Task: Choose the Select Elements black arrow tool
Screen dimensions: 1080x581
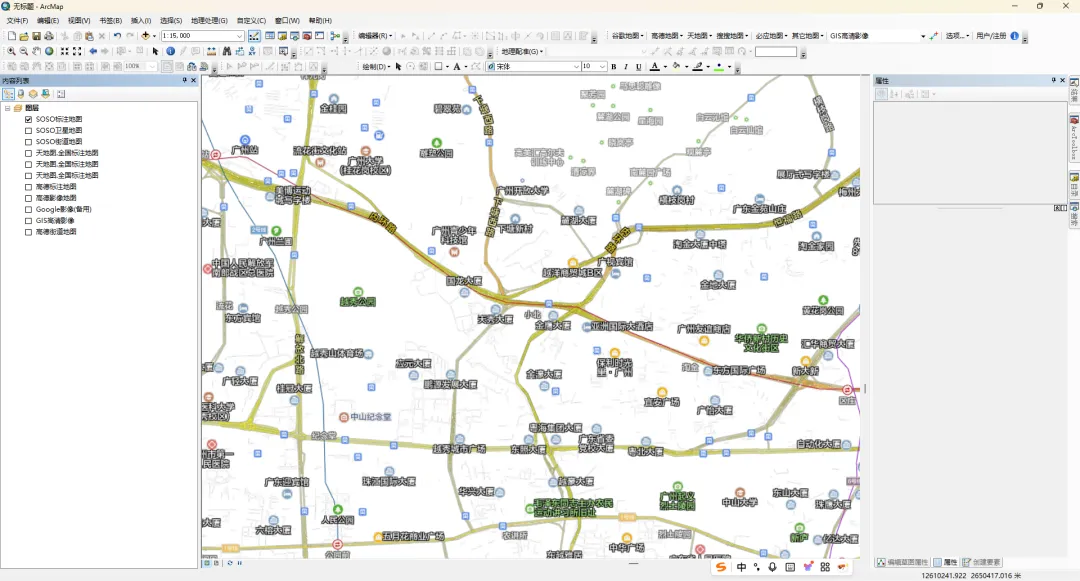Action: tap(156, 51)
